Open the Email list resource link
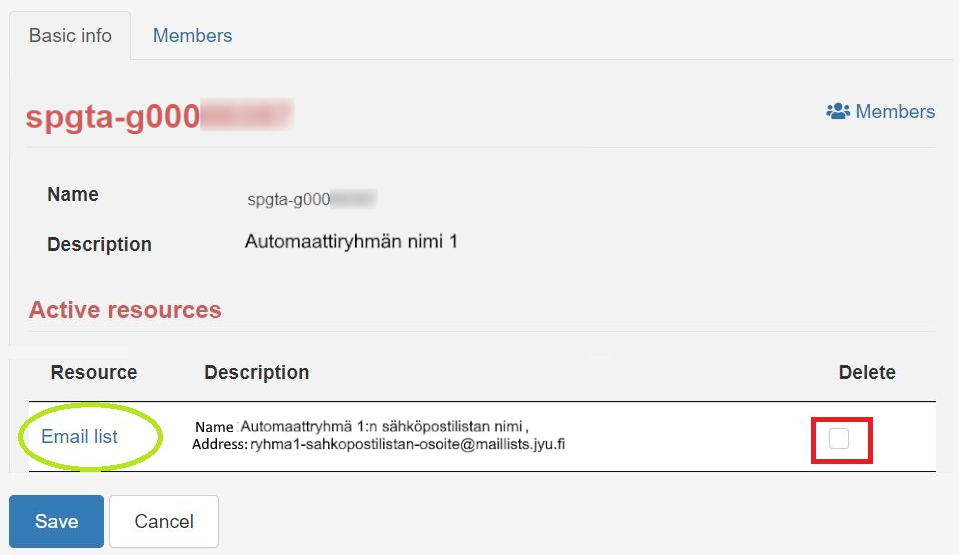Image resolution: width=959 pixels, height=555 pixels. (x=80, y=436)
